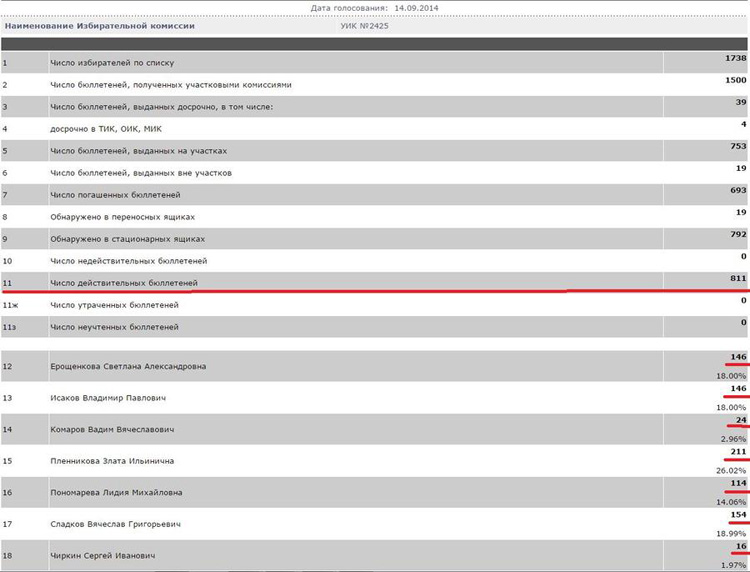This screenshot has height=572, width=750.
Task: Click the 154 votes for Сладков
Action: pyautogui.click(x=737, y=514)
